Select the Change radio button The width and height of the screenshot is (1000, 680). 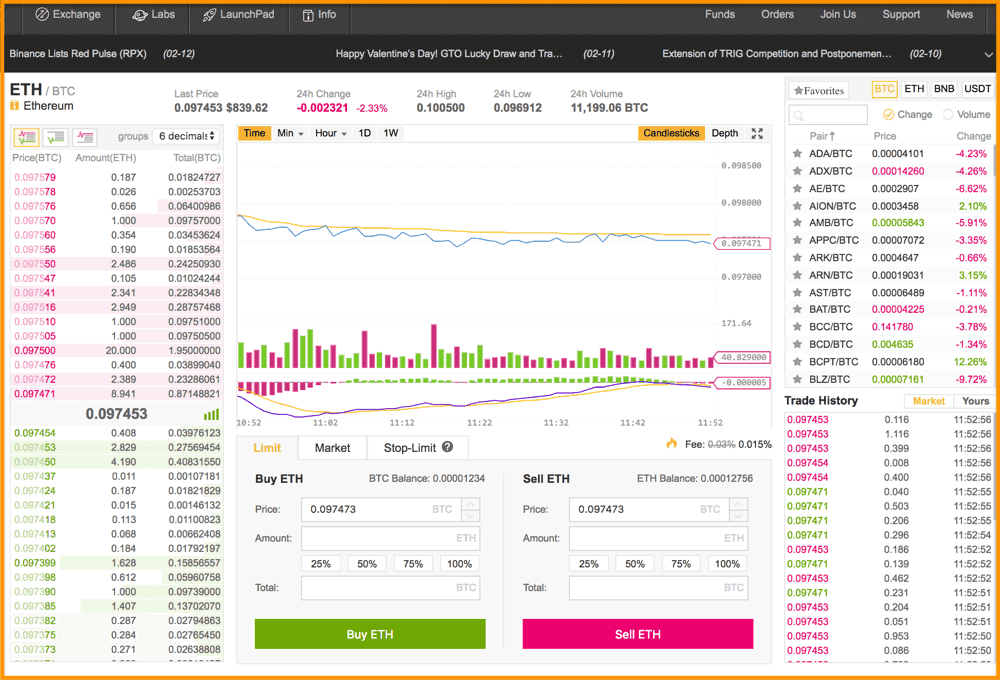[x=888, y=115]
